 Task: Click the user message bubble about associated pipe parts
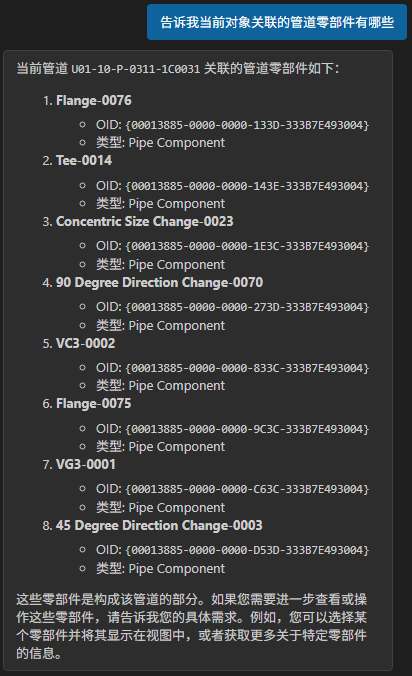tap(277, 22)
